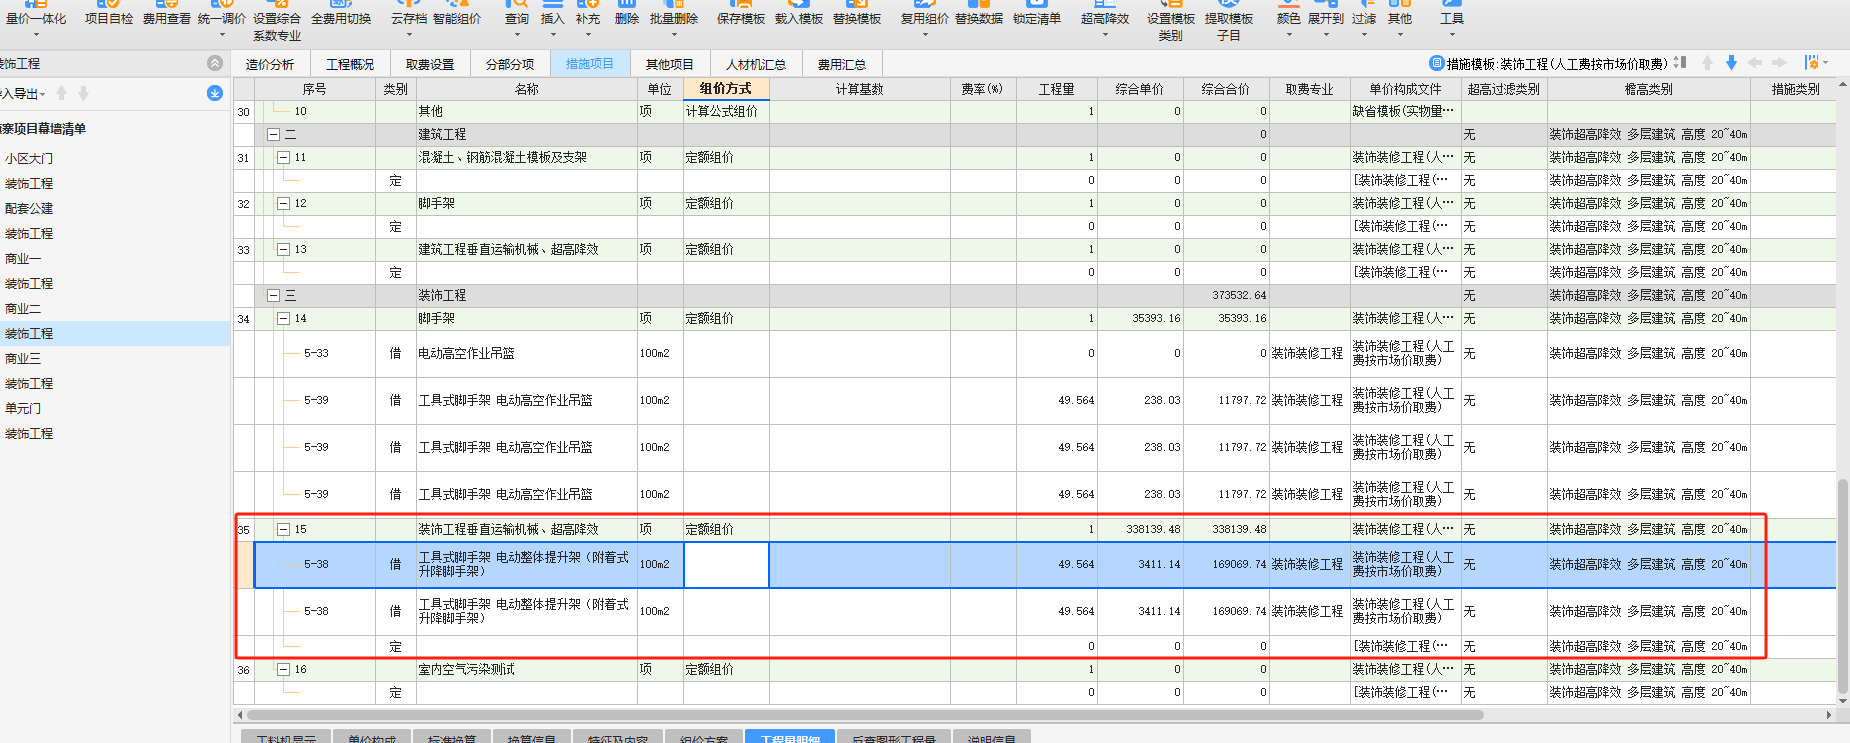Screen dimensions: 1850x743
Task: Select 配套公建 in project tree
Action: [29, 208]
